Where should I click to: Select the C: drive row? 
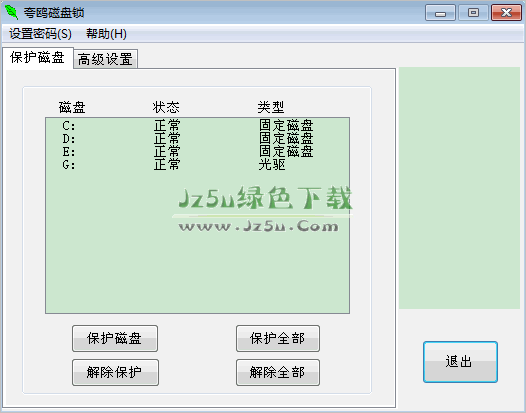tap(197, 126)
